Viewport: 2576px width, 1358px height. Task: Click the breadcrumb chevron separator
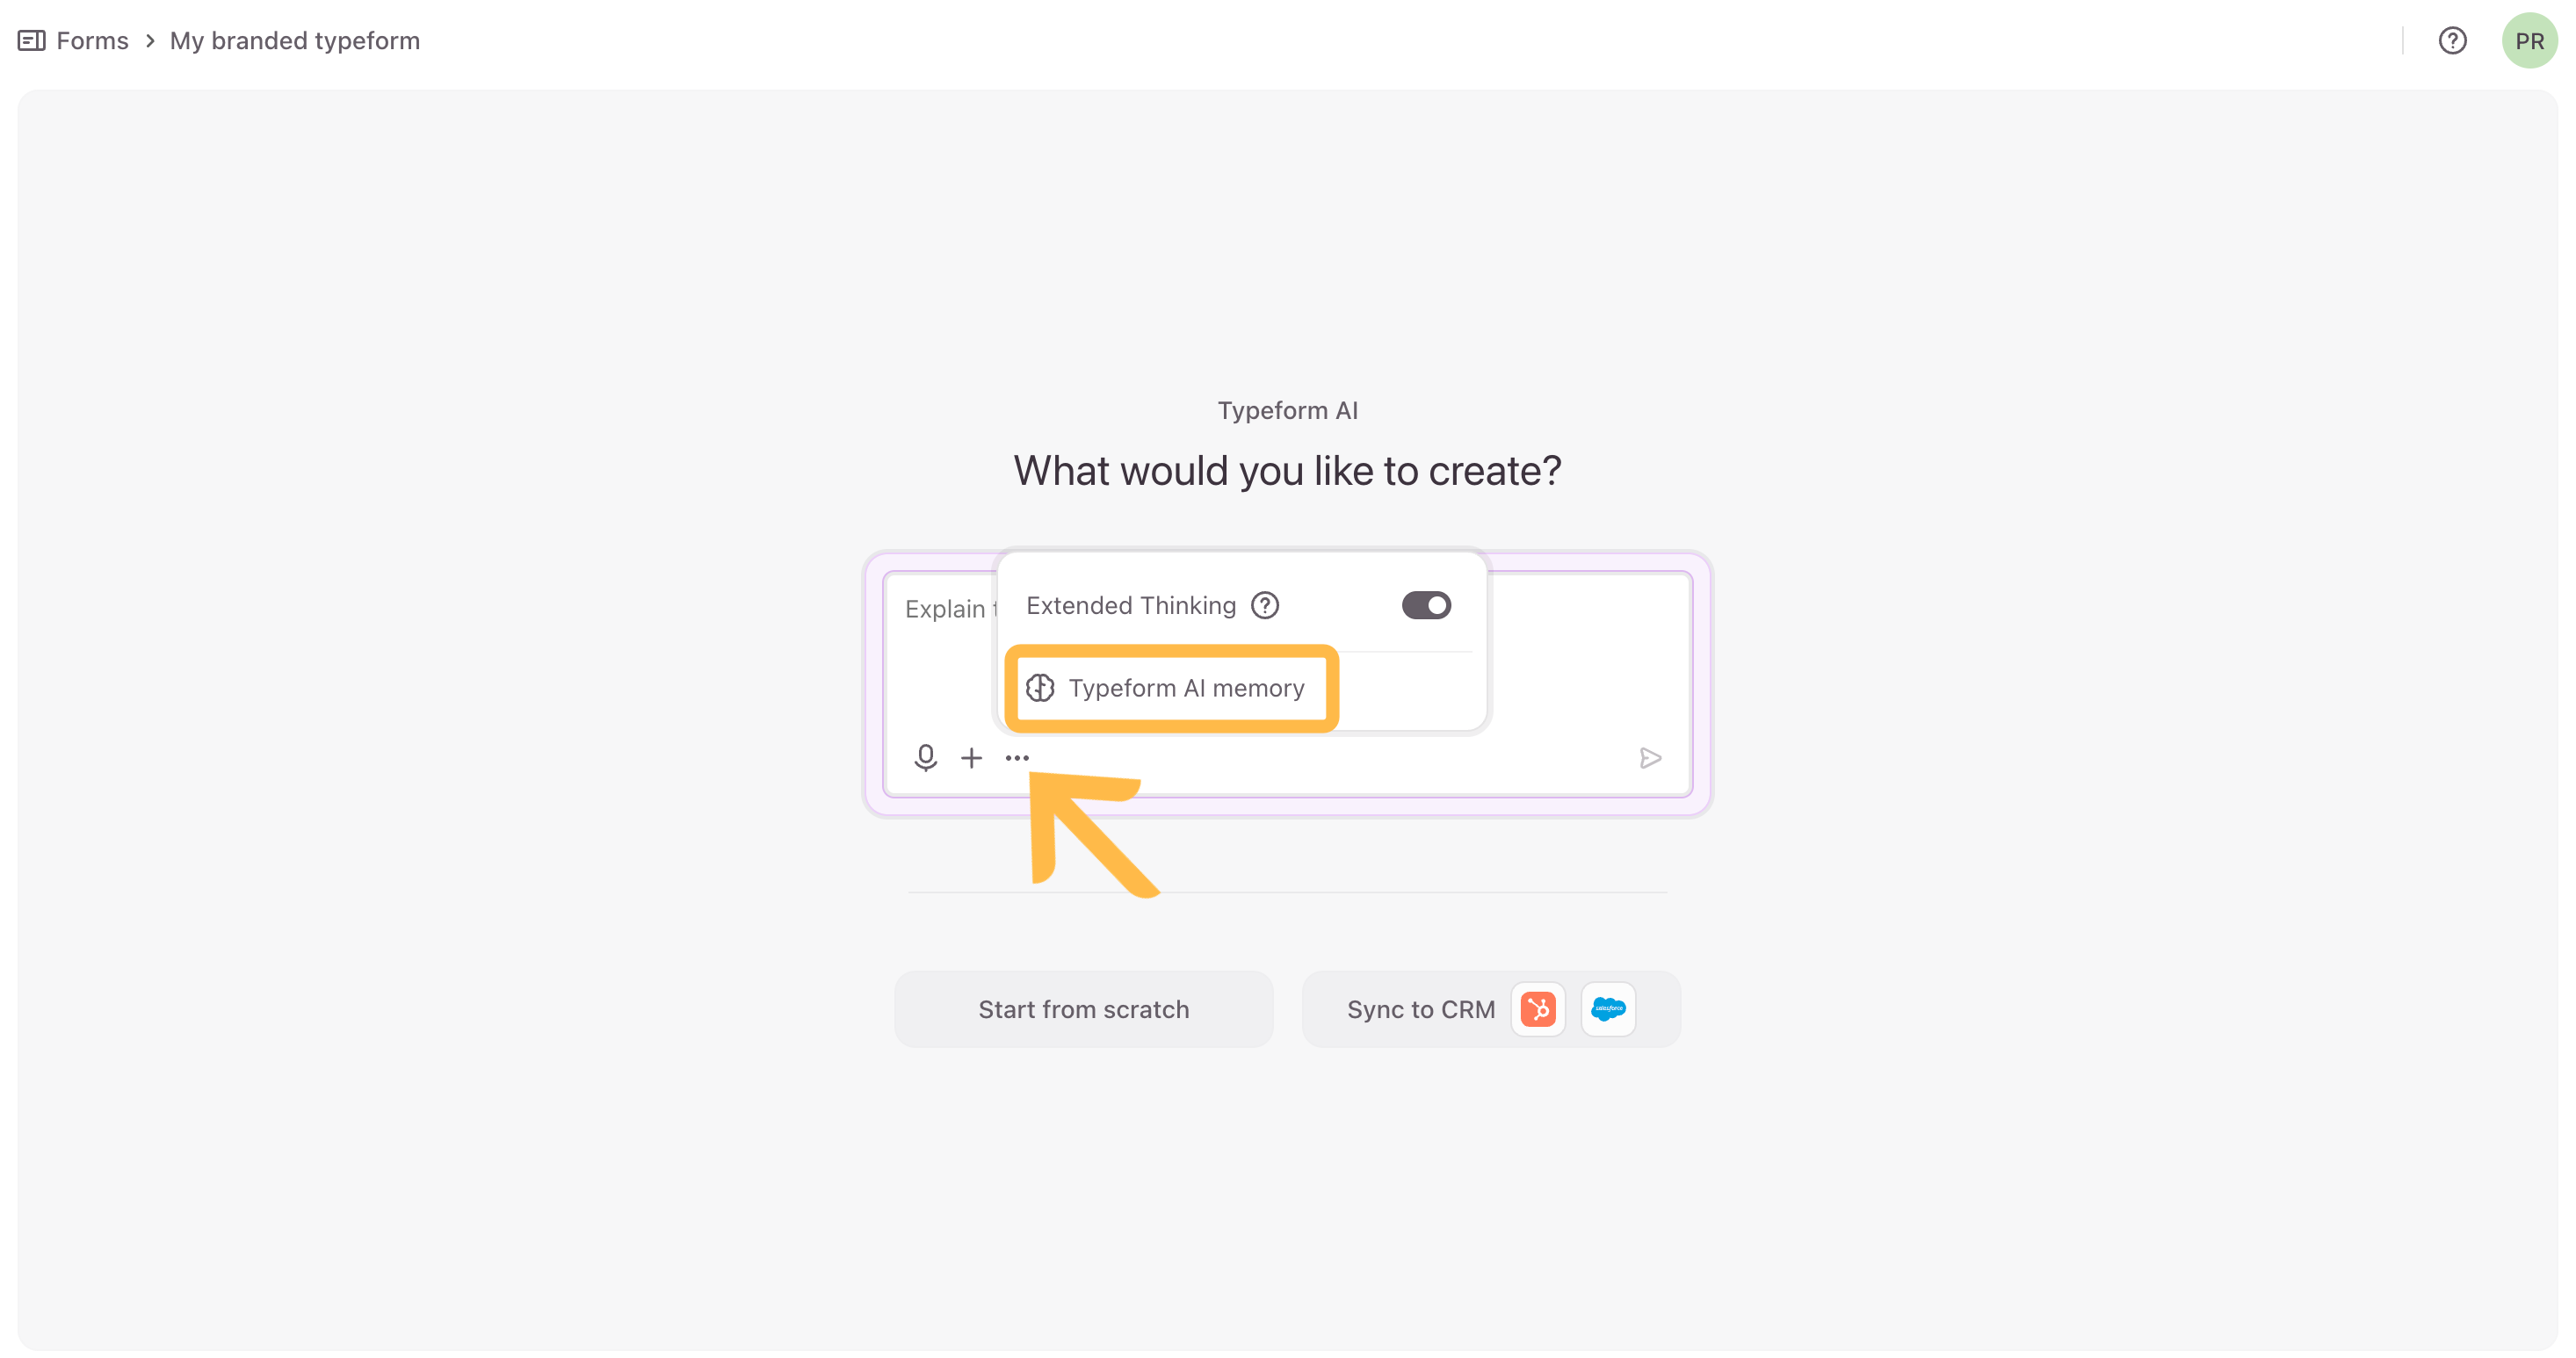150,41
